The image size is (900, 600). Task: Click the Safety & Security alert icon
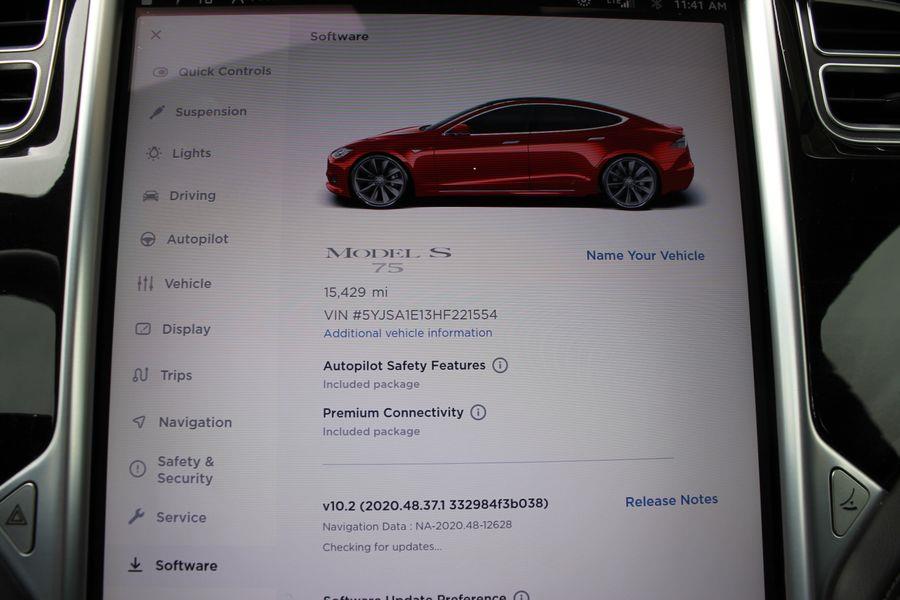(137, 469)
